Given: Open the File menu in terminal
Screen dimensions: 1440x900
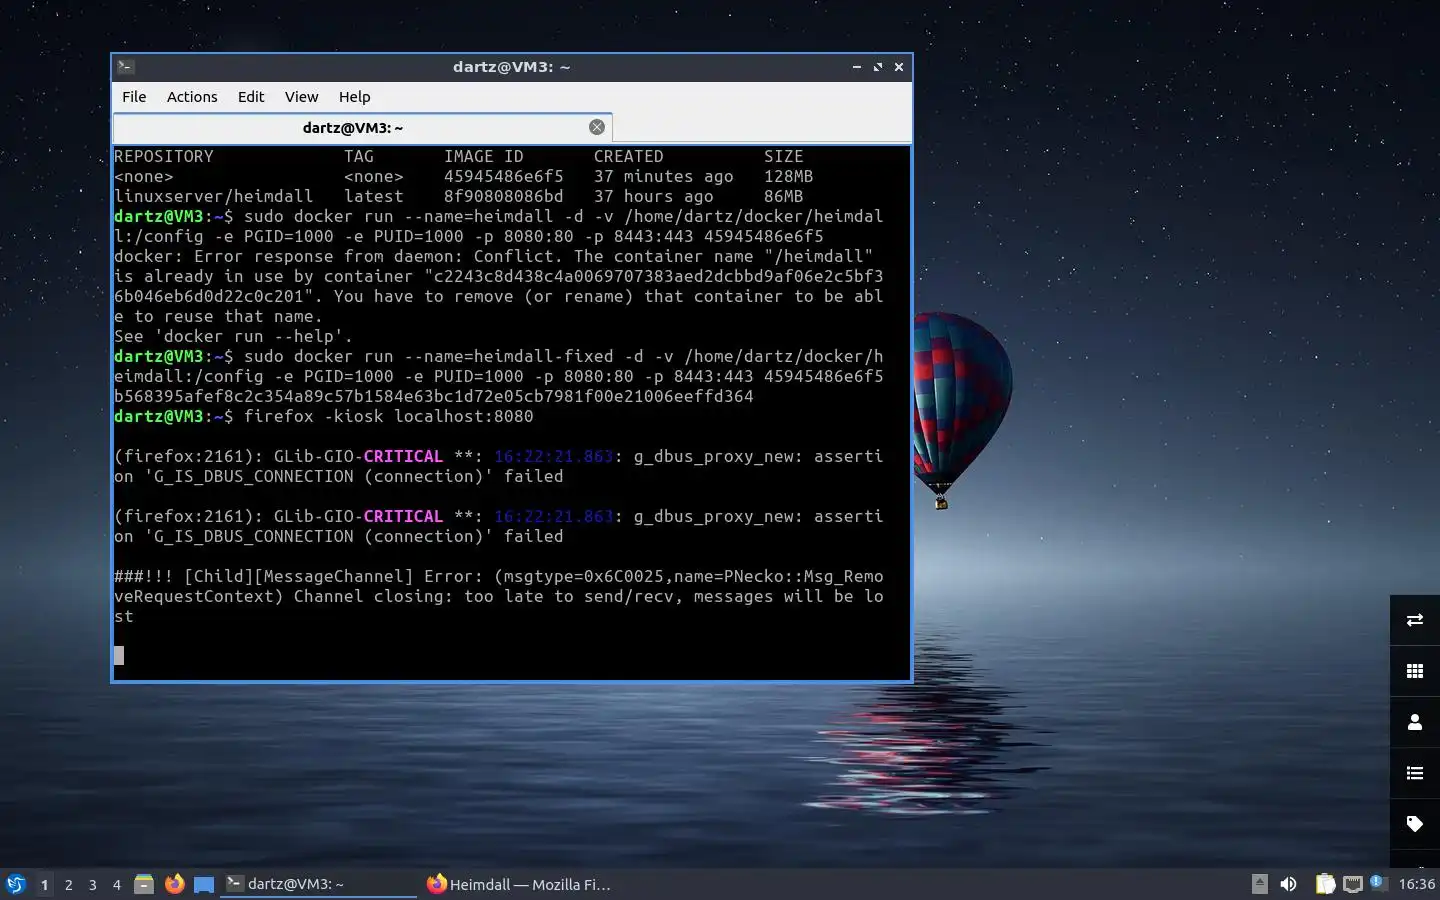Looking at the screenshot, I should (134, 97).
